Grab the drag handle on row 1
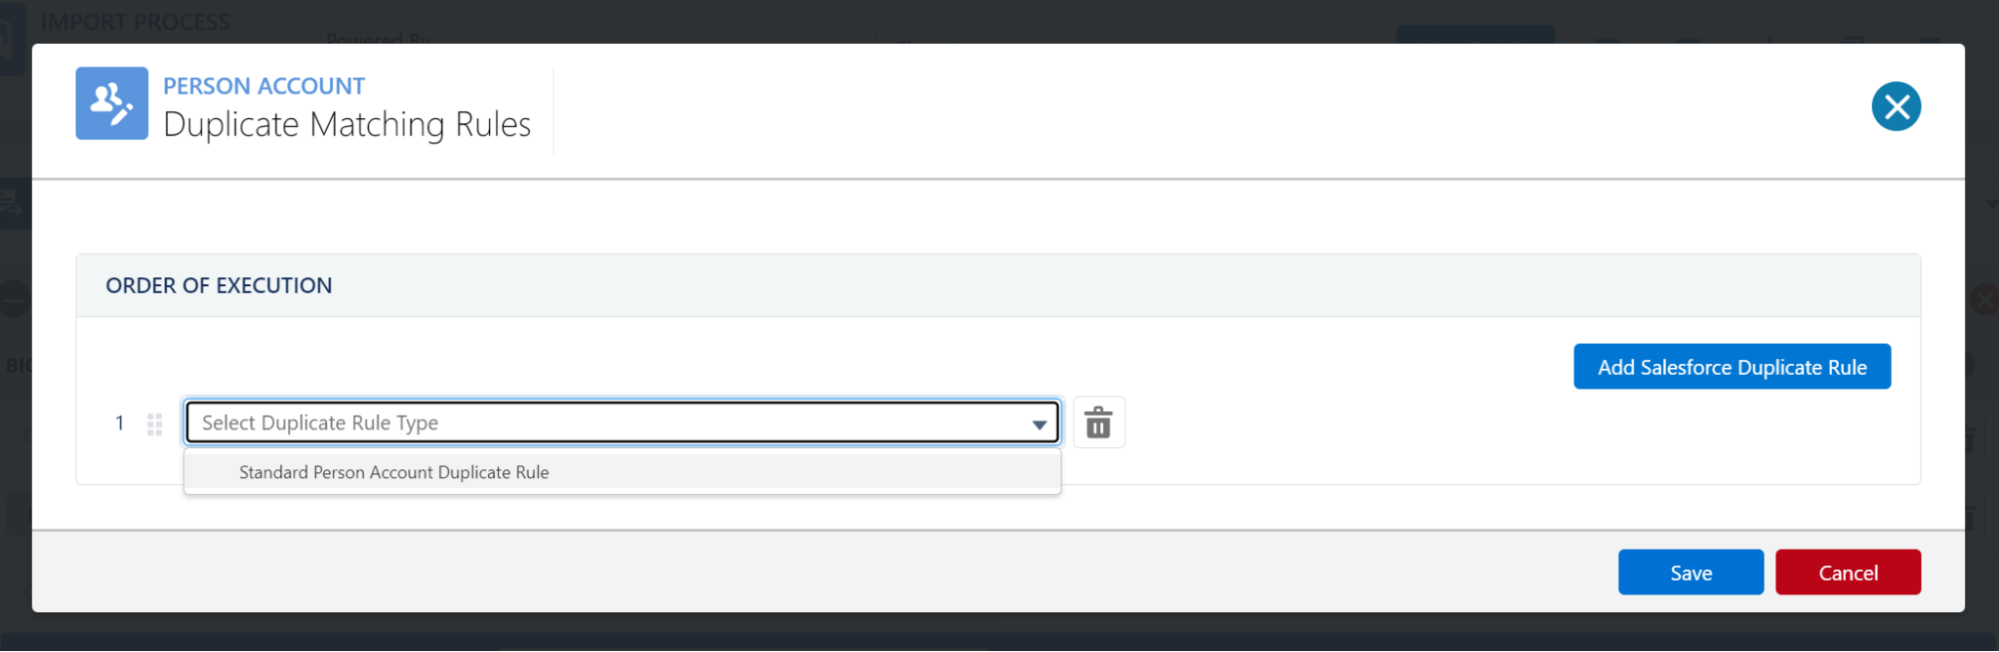 pyautogui.click(x=154, y=424)
